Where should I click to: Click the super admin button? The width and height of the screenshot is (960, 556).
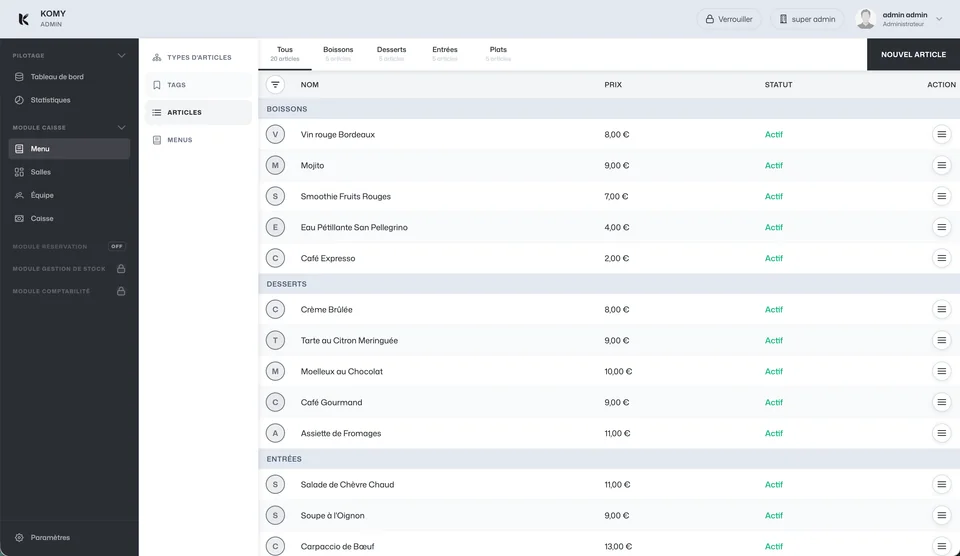807,19
